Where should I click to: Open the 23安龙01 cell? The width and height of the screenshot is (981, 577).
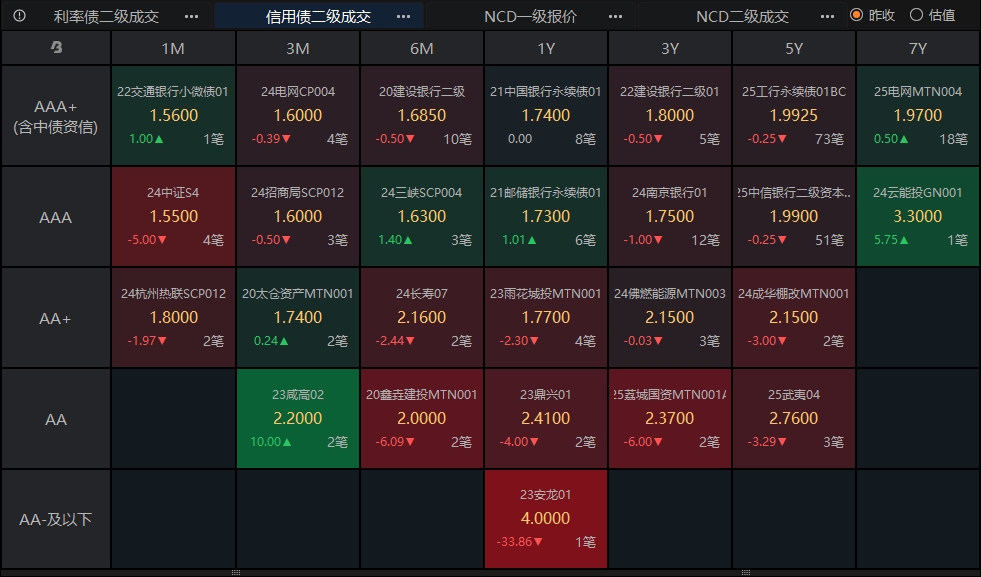coord(546,519)
